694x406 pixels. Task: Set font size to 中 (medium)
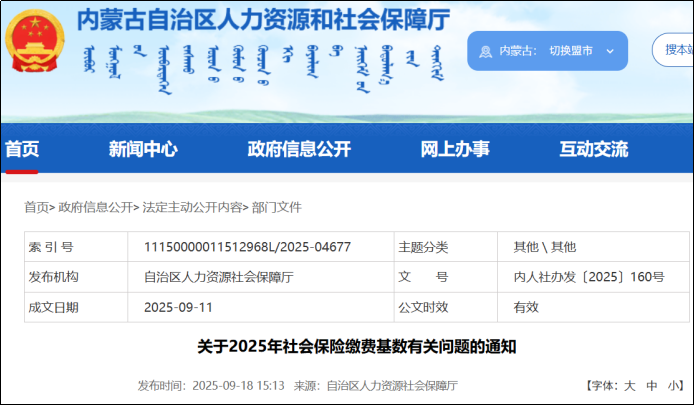[652, 385]
